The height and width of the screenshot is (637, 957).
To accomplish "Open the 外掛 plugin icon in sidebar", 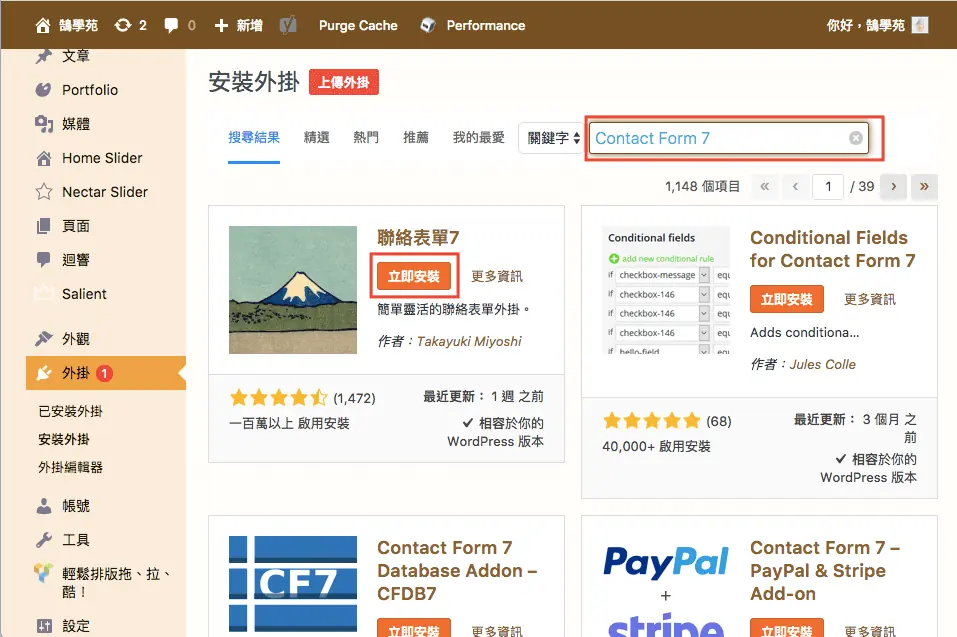I will (43, 373).
